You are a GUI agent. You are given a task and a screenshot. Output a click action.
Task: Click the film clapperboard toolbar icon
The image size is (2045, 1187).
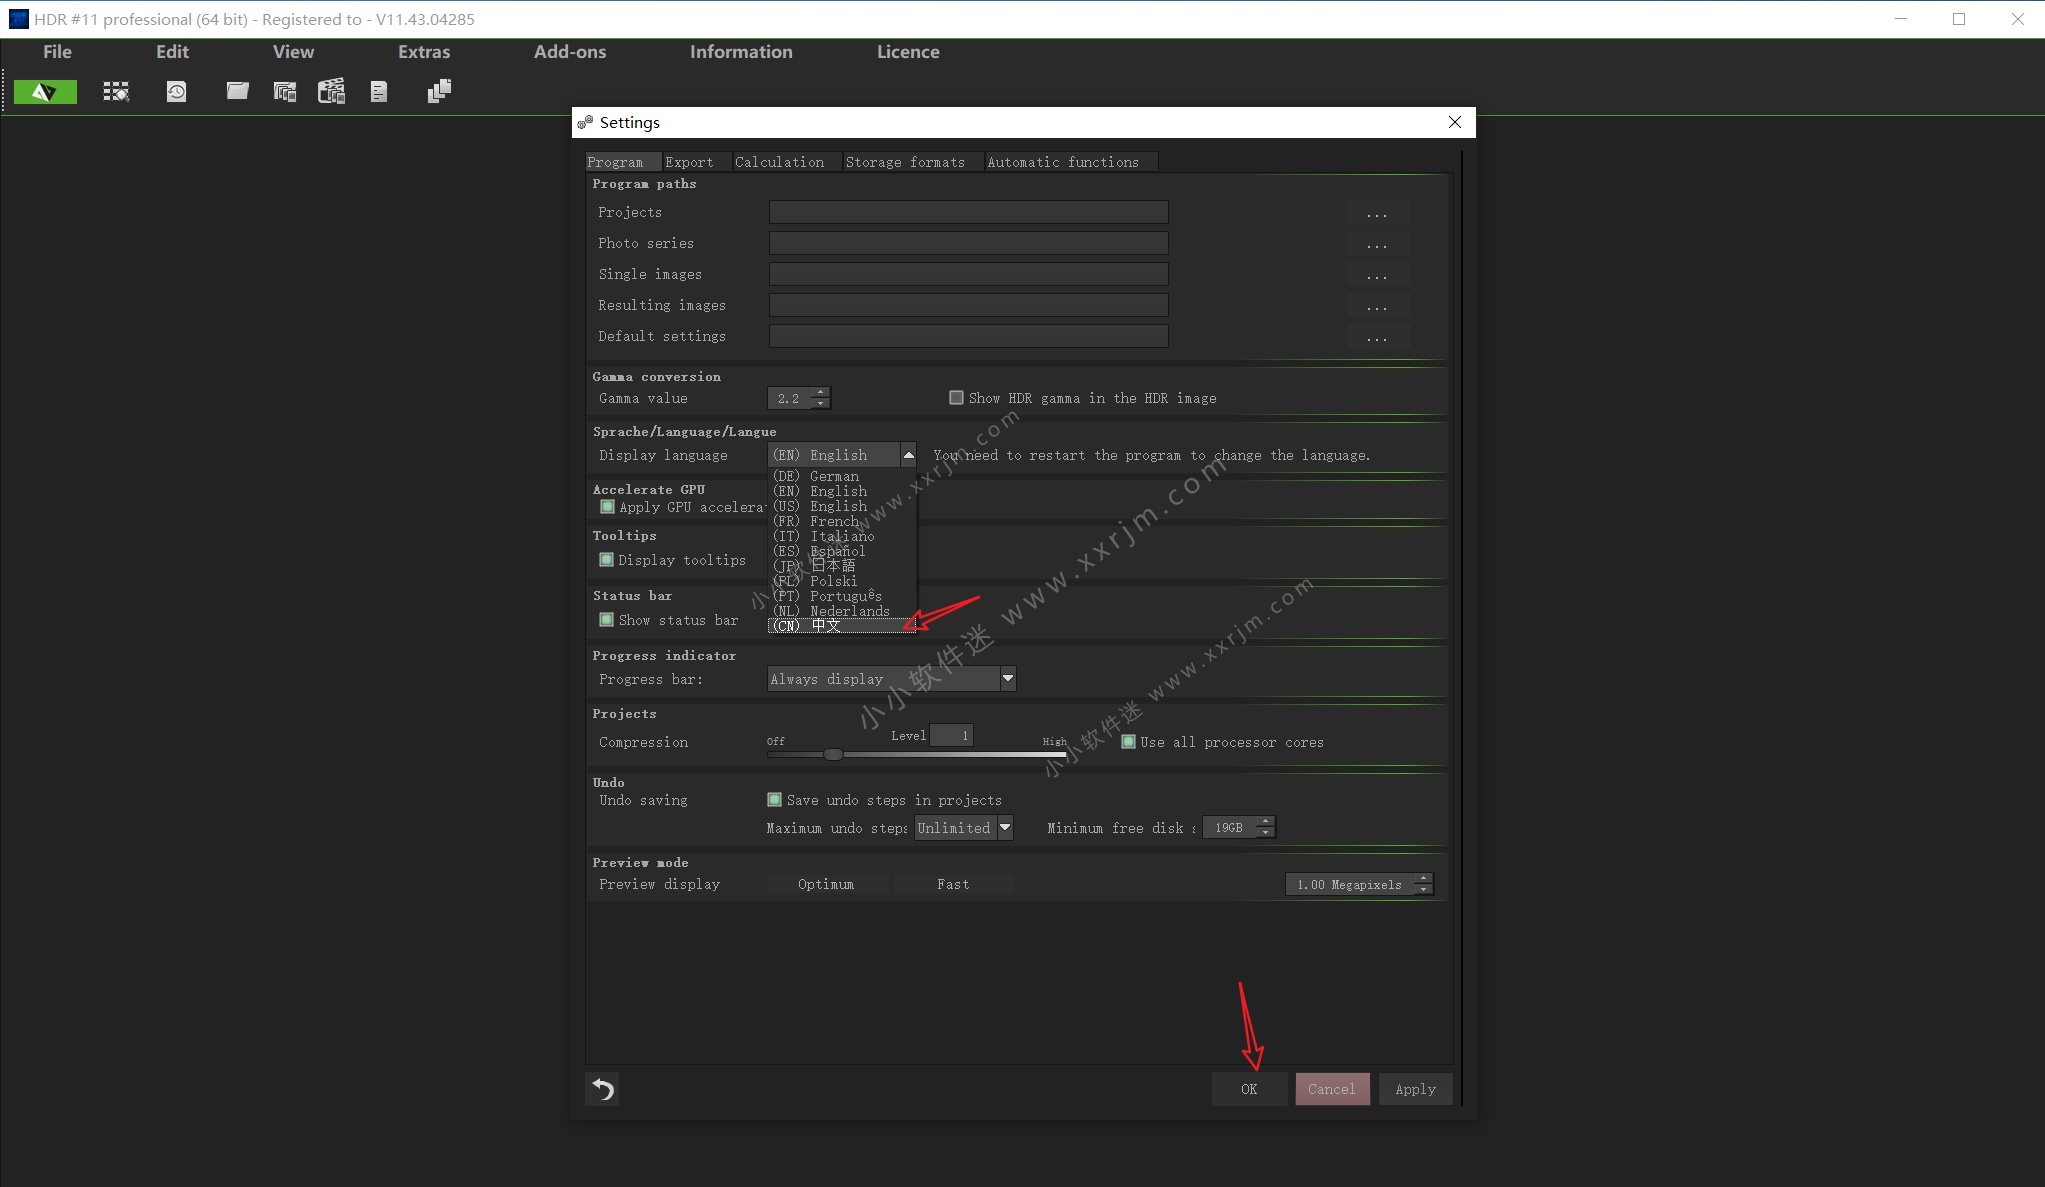pyautogui.click(x=331, y=92)
